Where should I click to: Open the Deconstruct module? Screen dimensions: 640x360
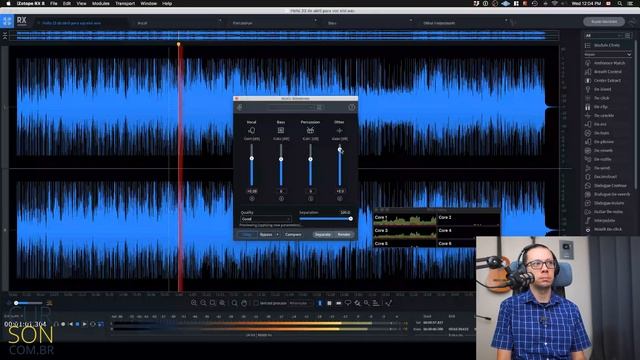pyautogui.click(x=606, y=177)
